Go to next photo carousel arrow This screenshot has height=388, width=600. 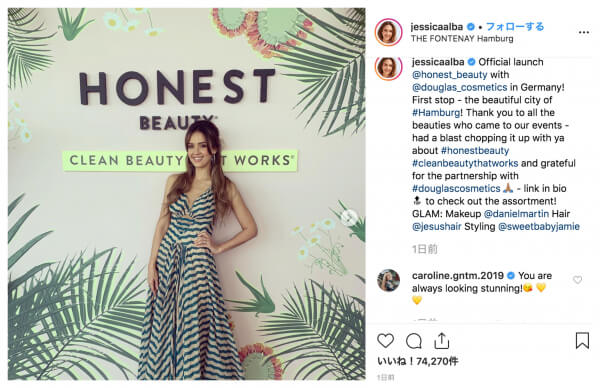tap(349, 218)
